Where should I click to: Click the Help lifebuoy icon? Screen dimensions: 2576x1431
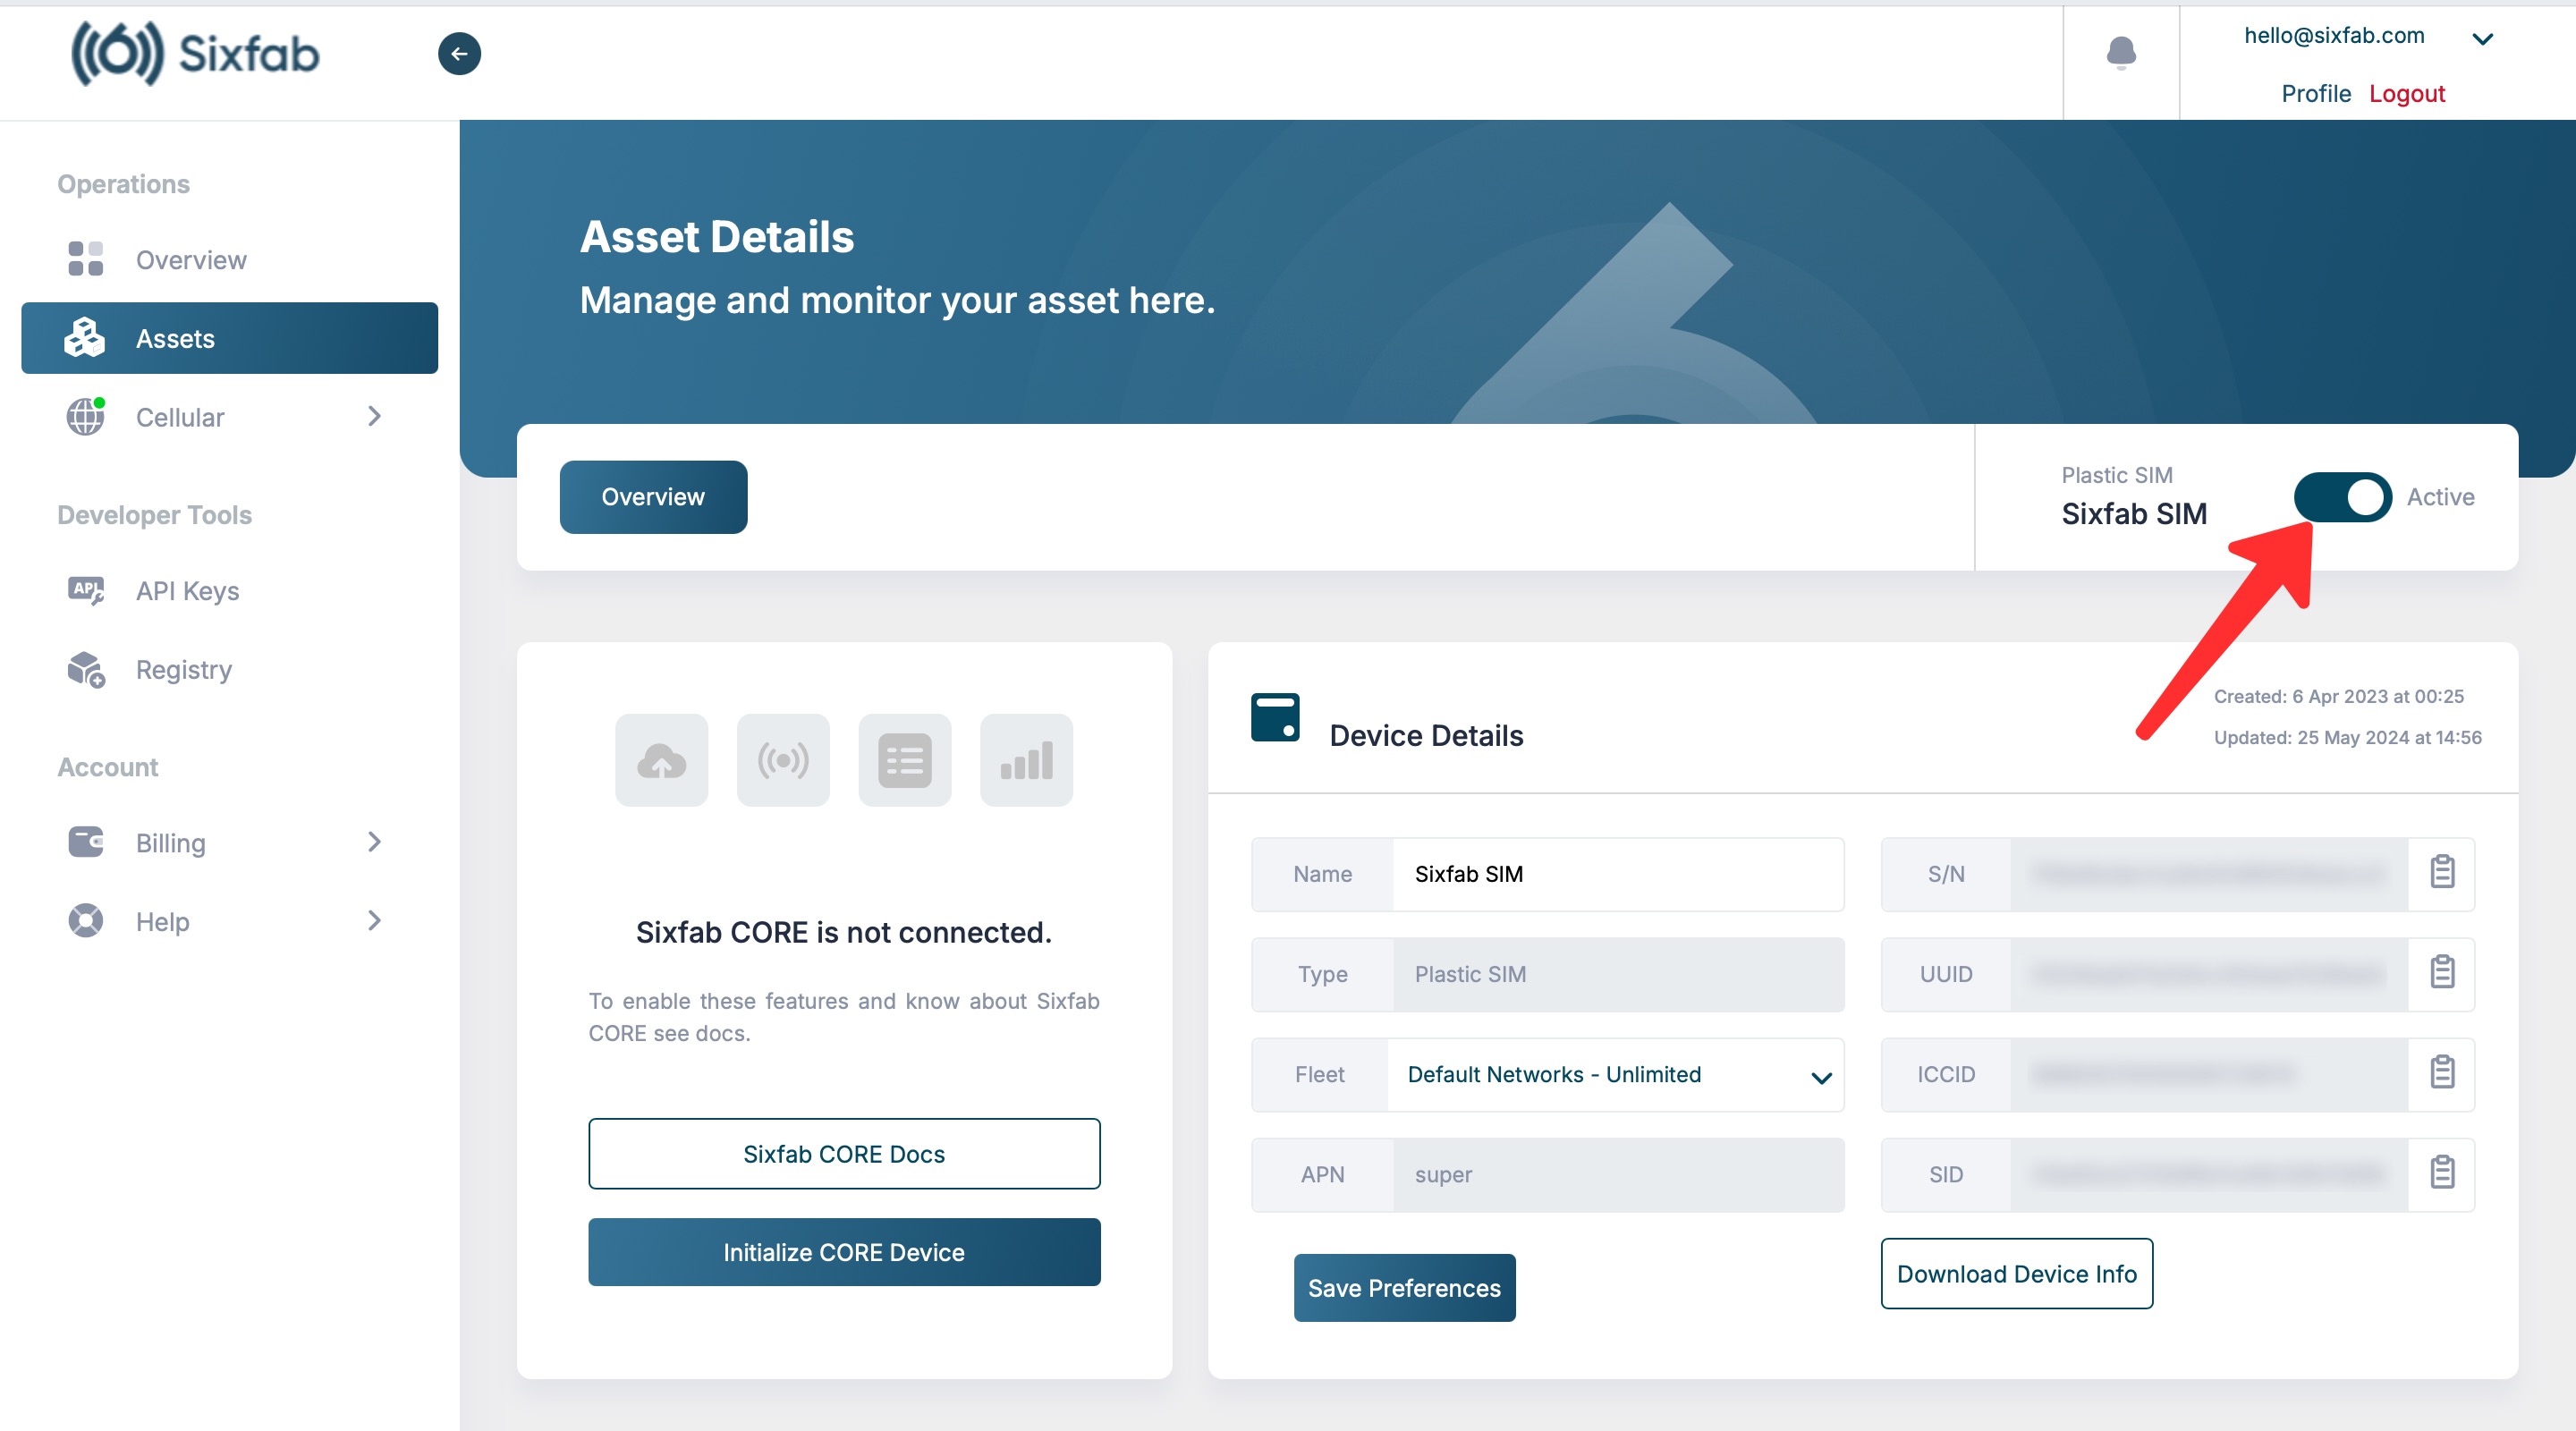click(86, 920)
